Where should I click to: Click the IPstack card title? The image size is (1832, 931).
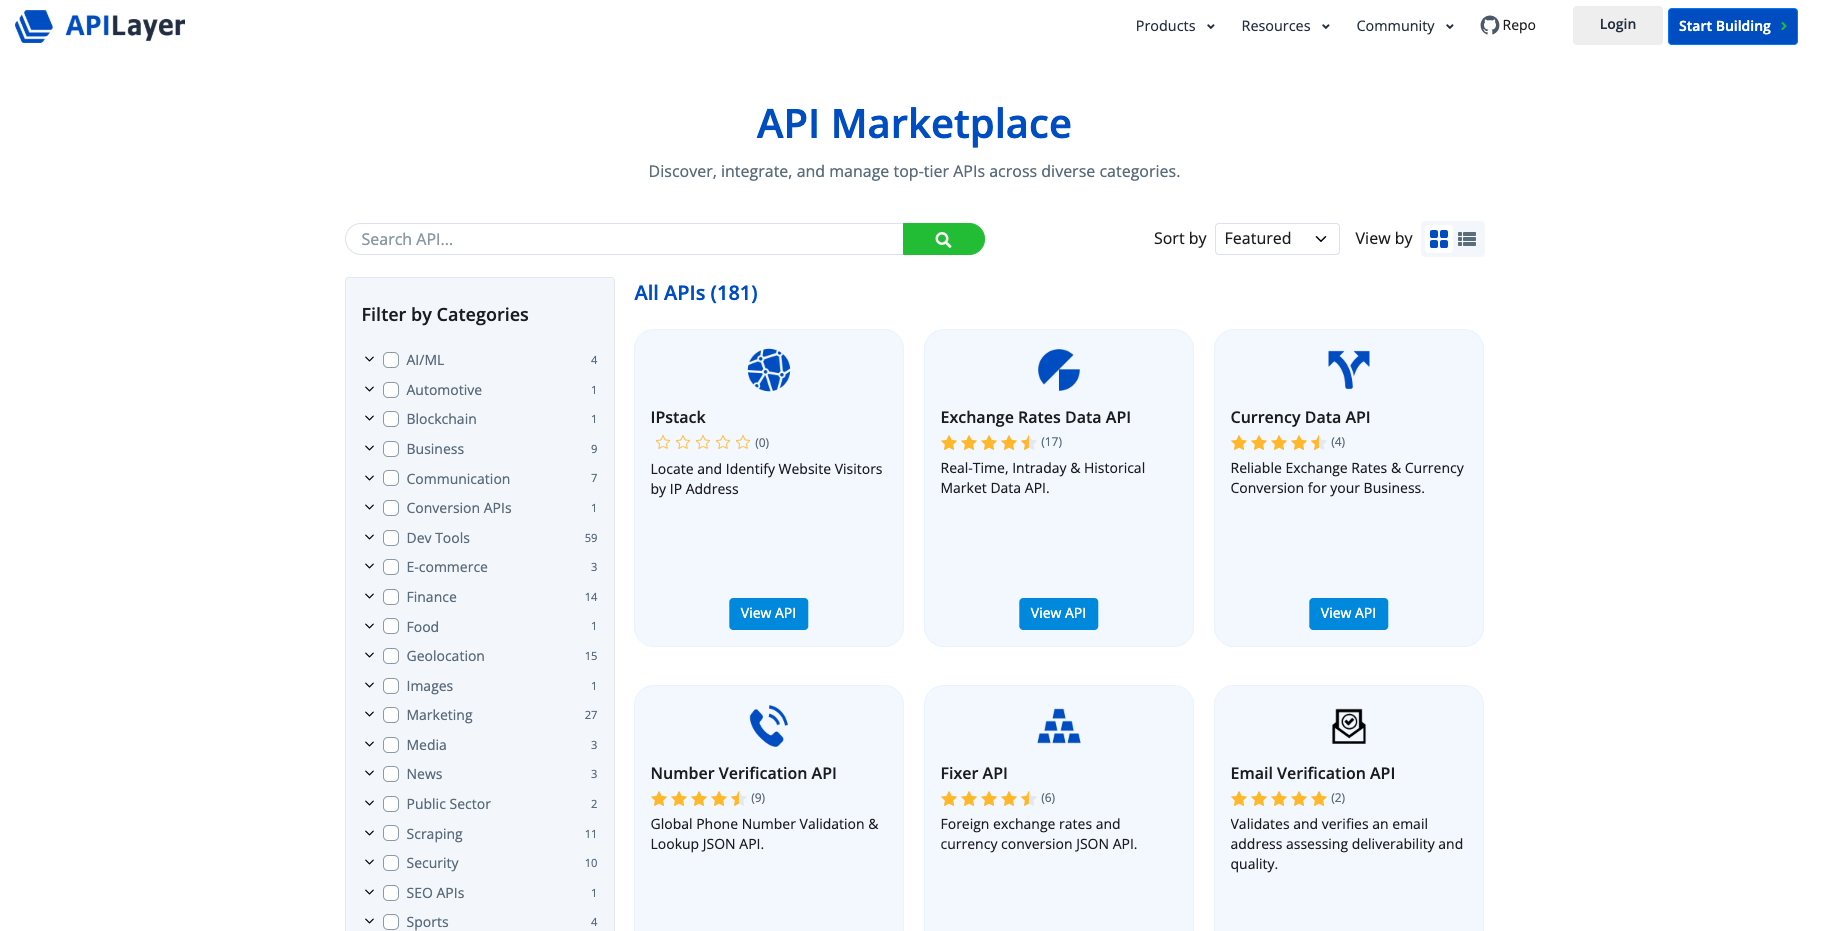[678, 417]
